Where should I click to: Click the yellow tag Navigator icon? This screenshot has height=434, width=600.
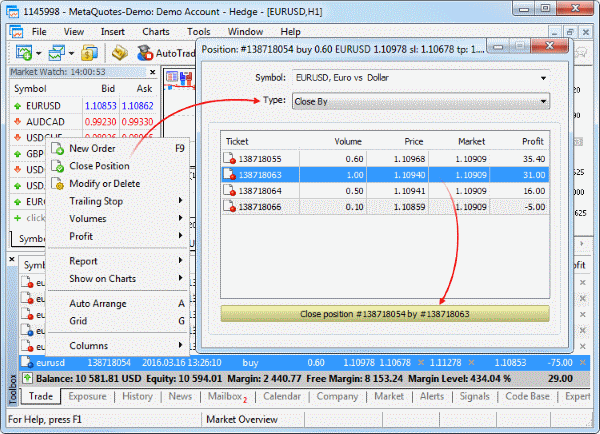120,53
